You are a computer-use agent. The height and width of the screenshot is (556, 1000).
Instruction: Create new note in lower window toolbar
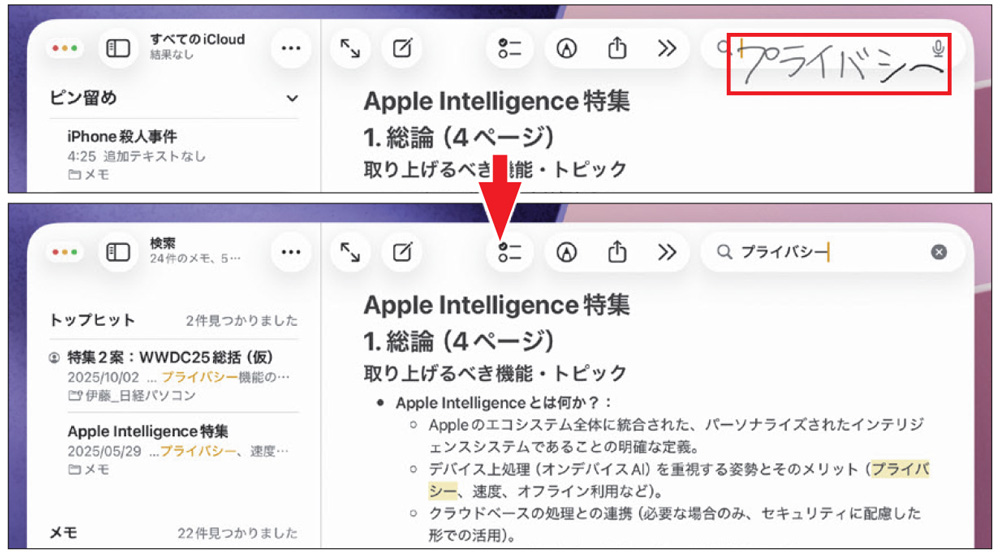point(402,252)
